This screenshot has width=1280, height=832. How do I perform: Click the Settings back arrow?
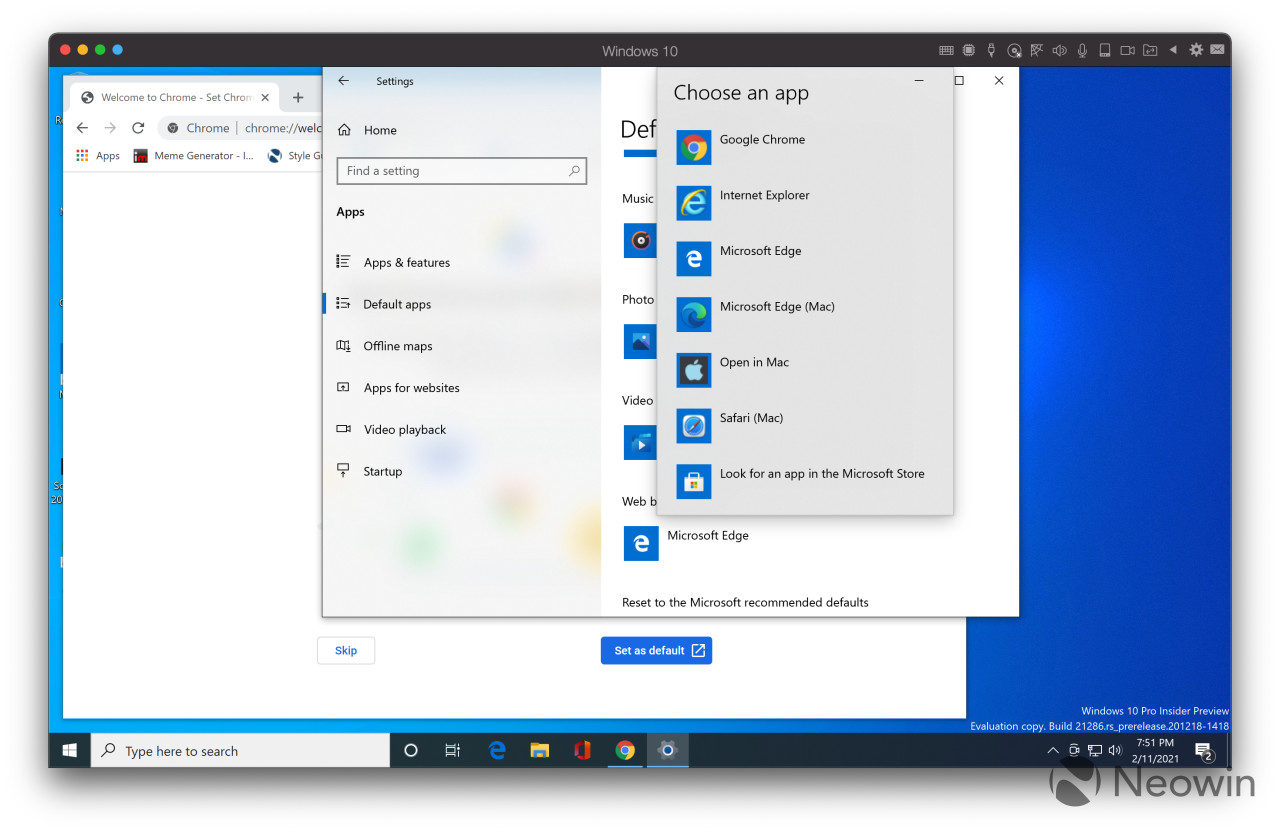tap(344, 81)
